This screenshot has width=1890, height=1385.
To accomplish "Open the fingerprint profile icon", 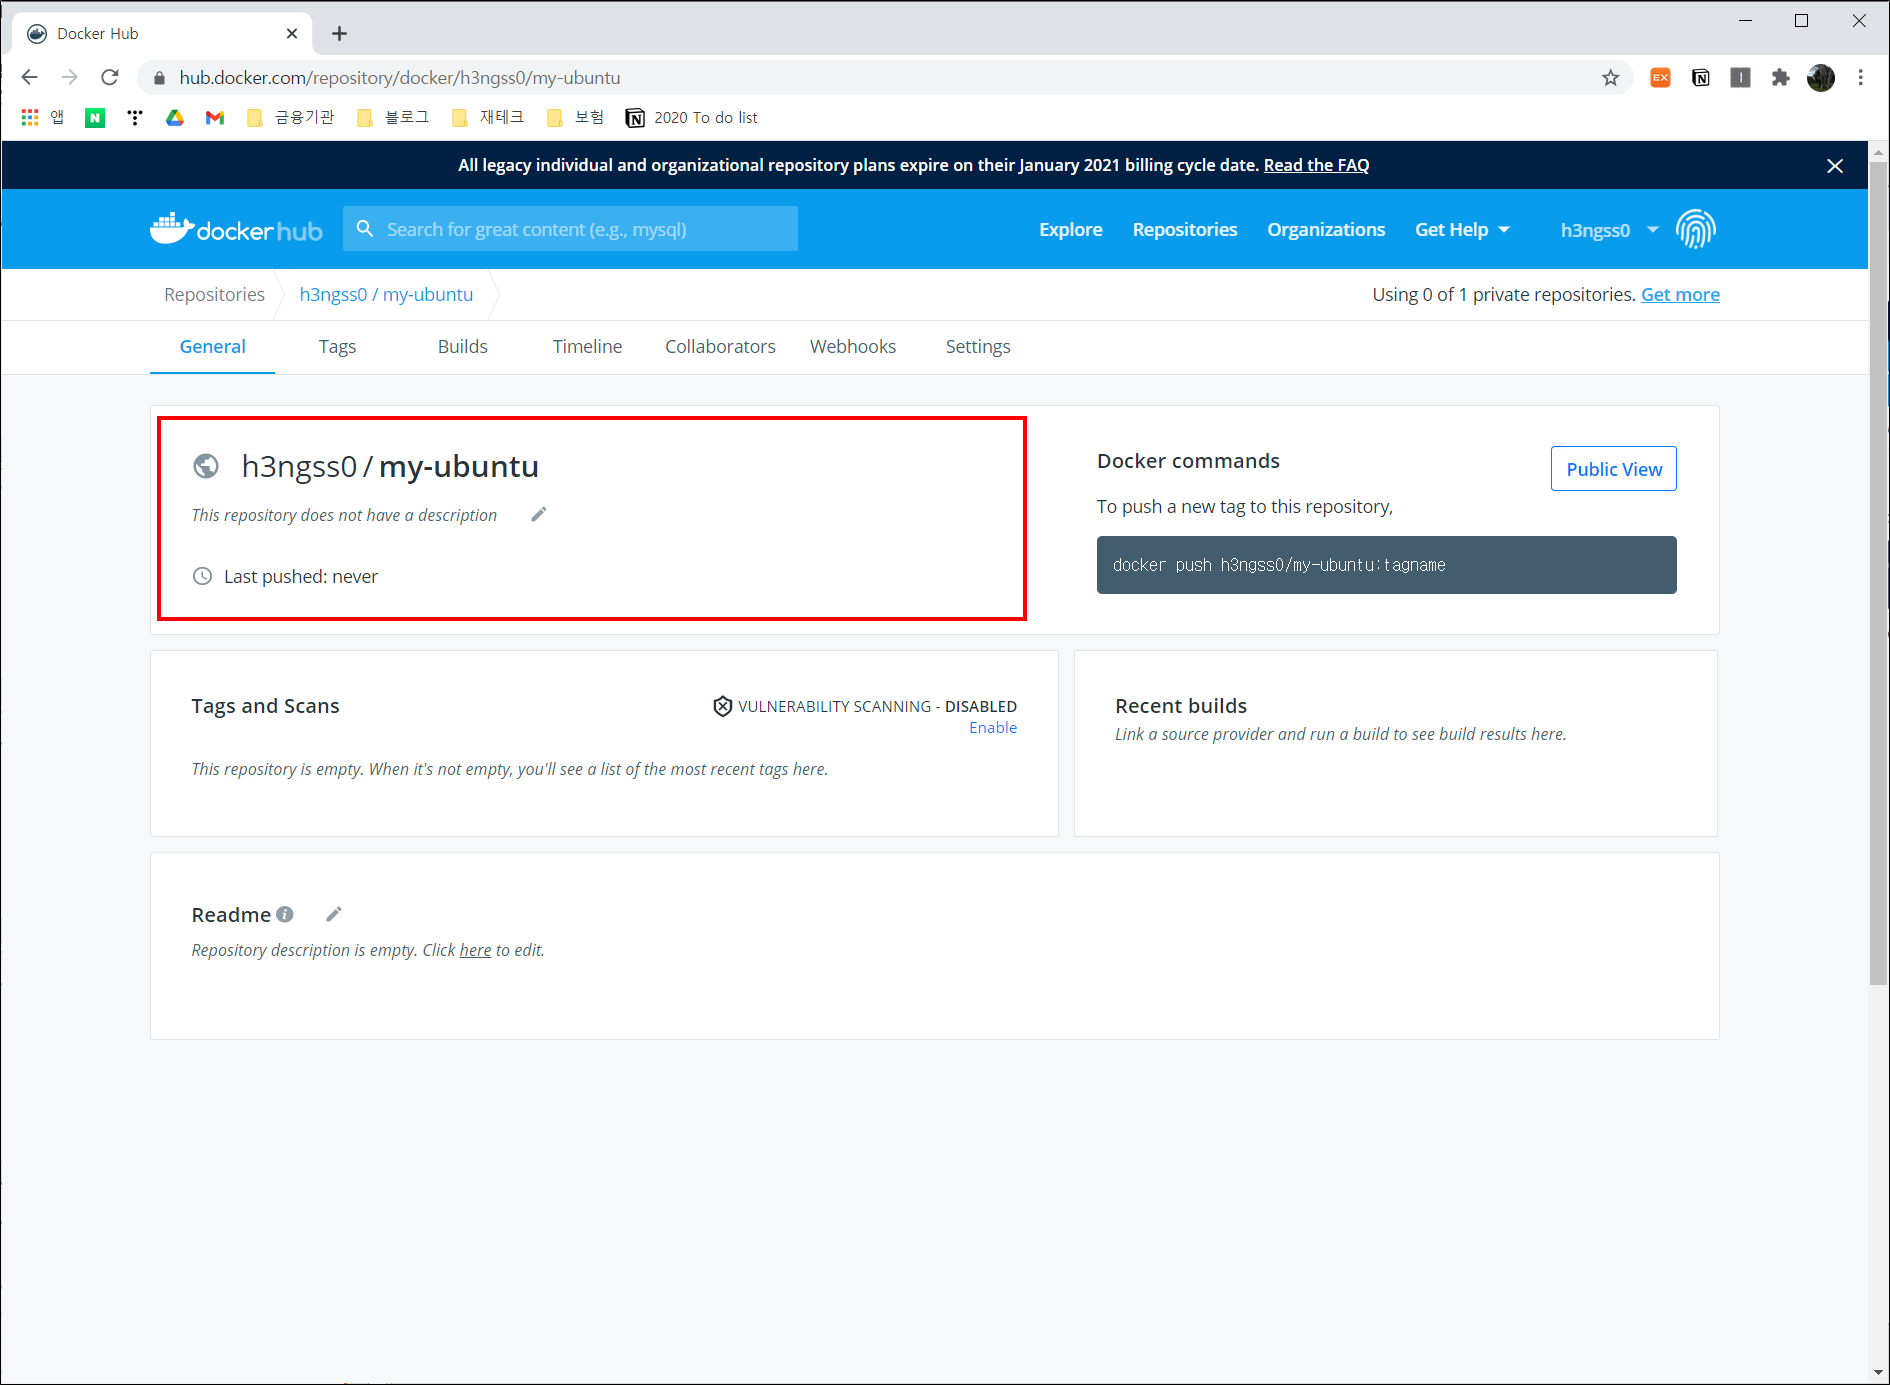I will (x=1696, y=229).
